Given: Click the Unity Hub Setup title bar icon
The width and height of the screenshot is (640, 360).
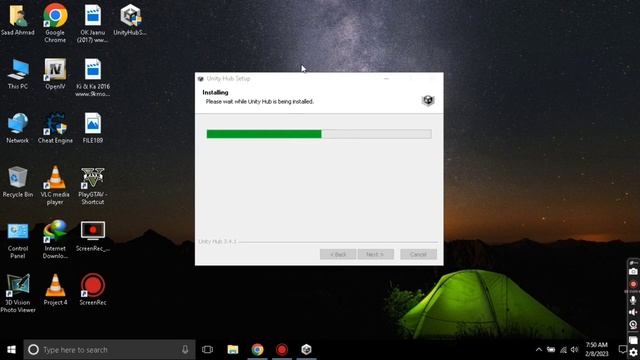Looking at the screenshot, I should 200,79.
